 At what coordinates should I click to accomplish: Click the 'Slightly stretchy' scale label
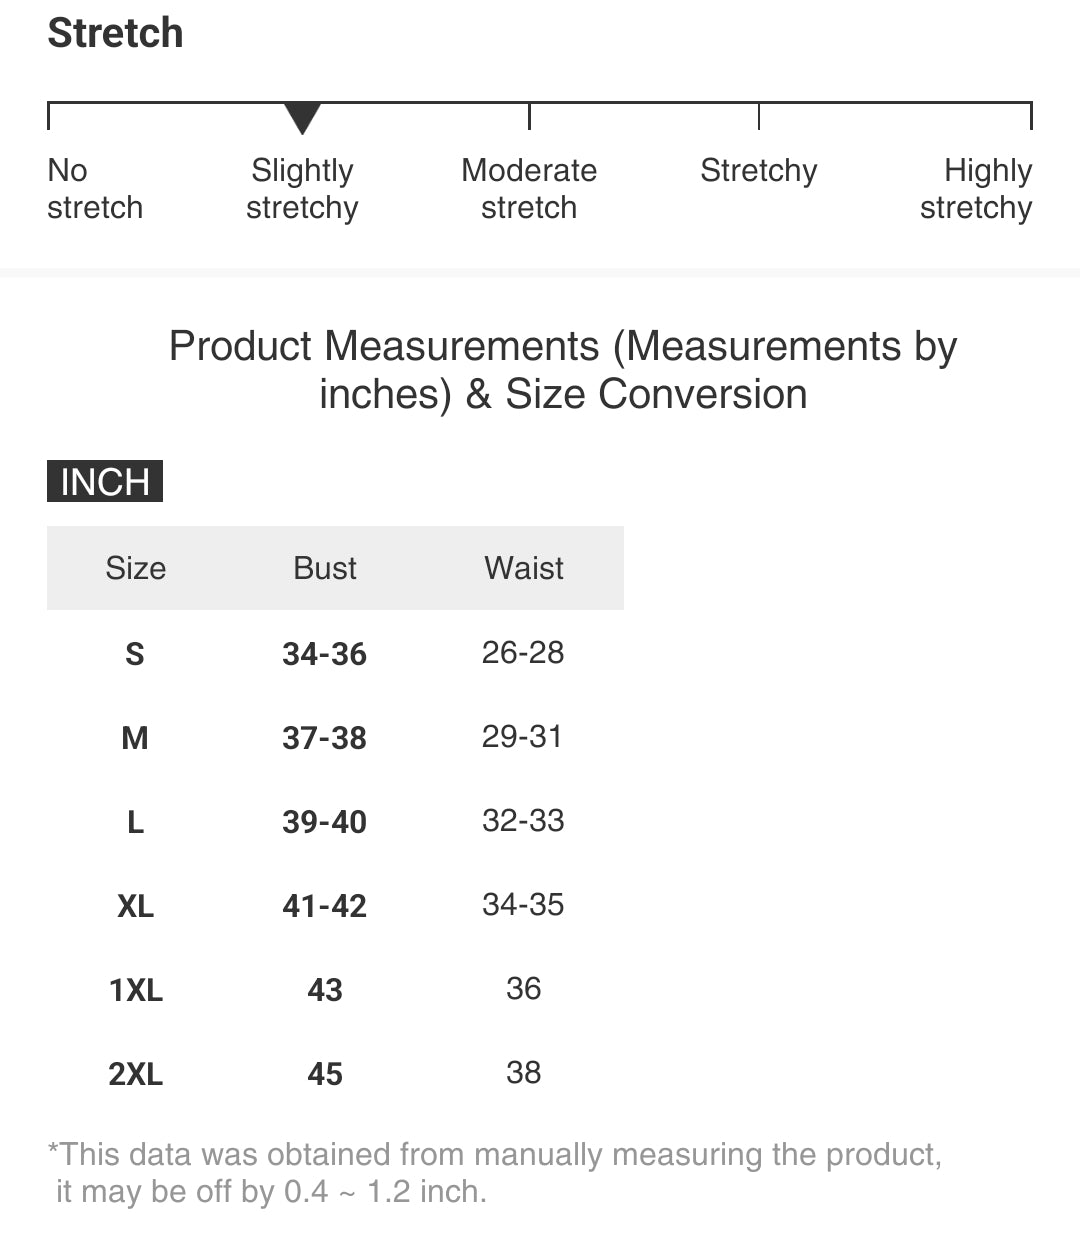302,189
